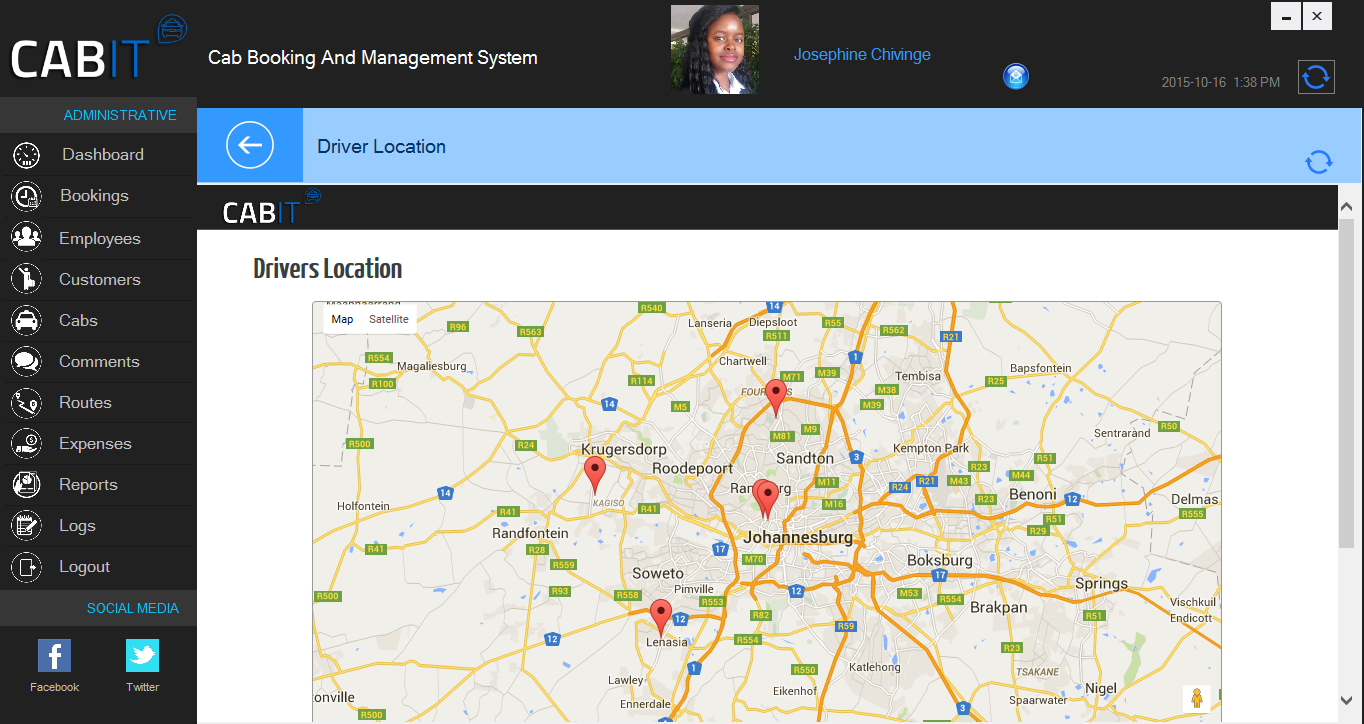
Task: Click the Josephine Chivinge user name link
Action: point(862,54)
